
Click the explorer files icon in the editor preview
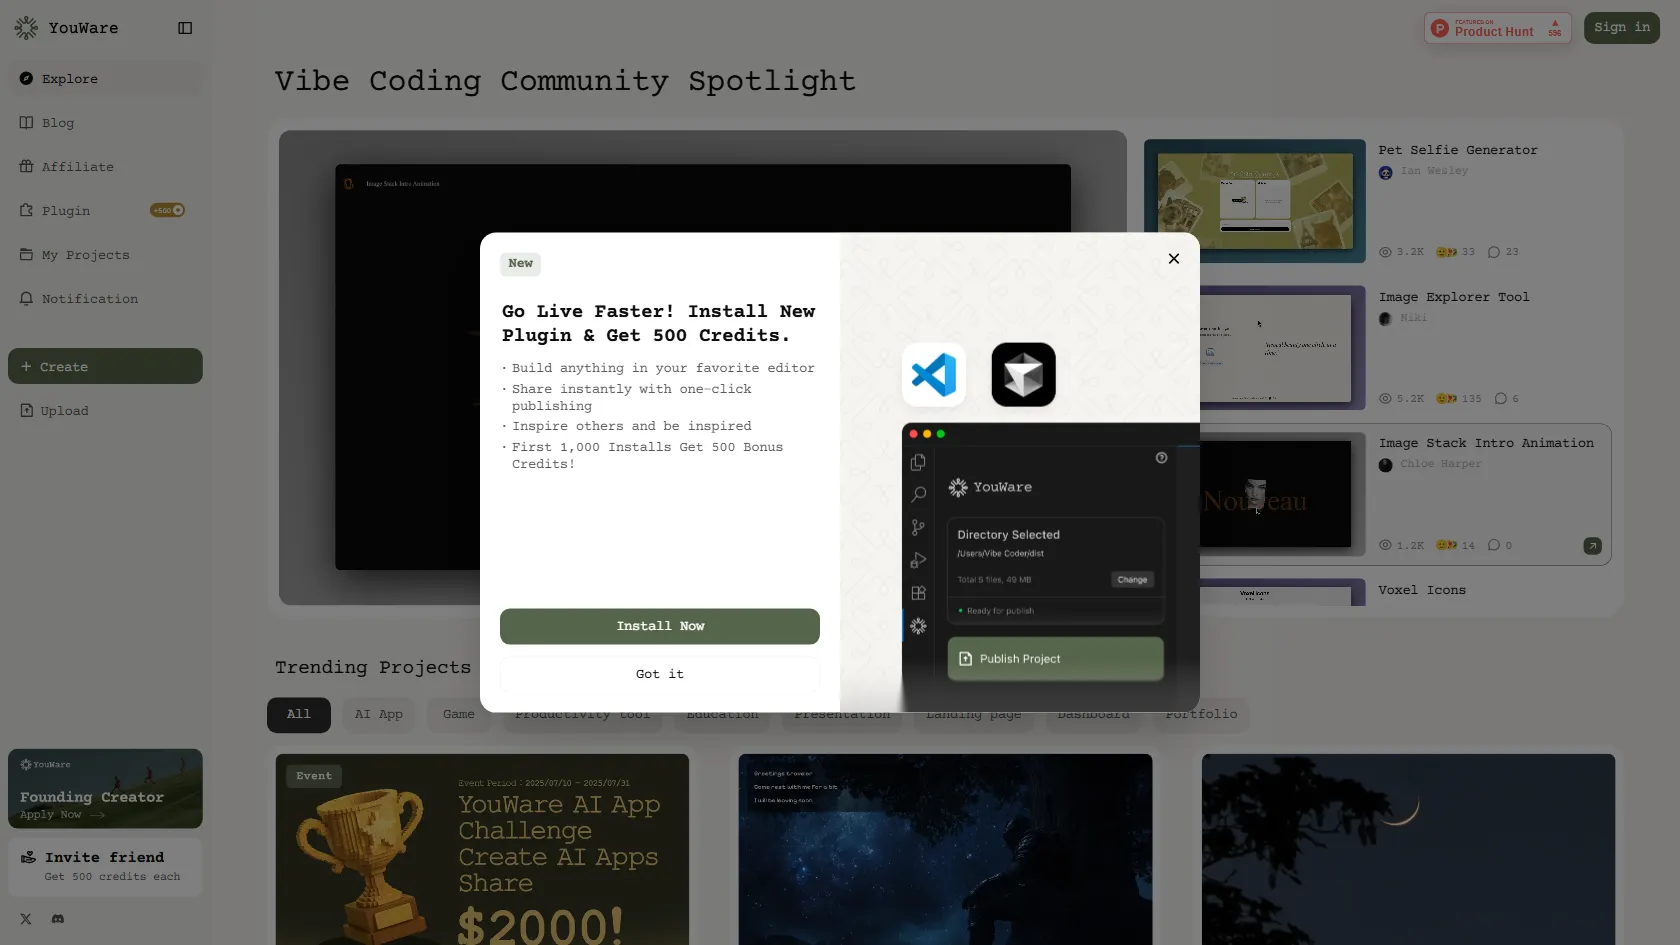918,462
